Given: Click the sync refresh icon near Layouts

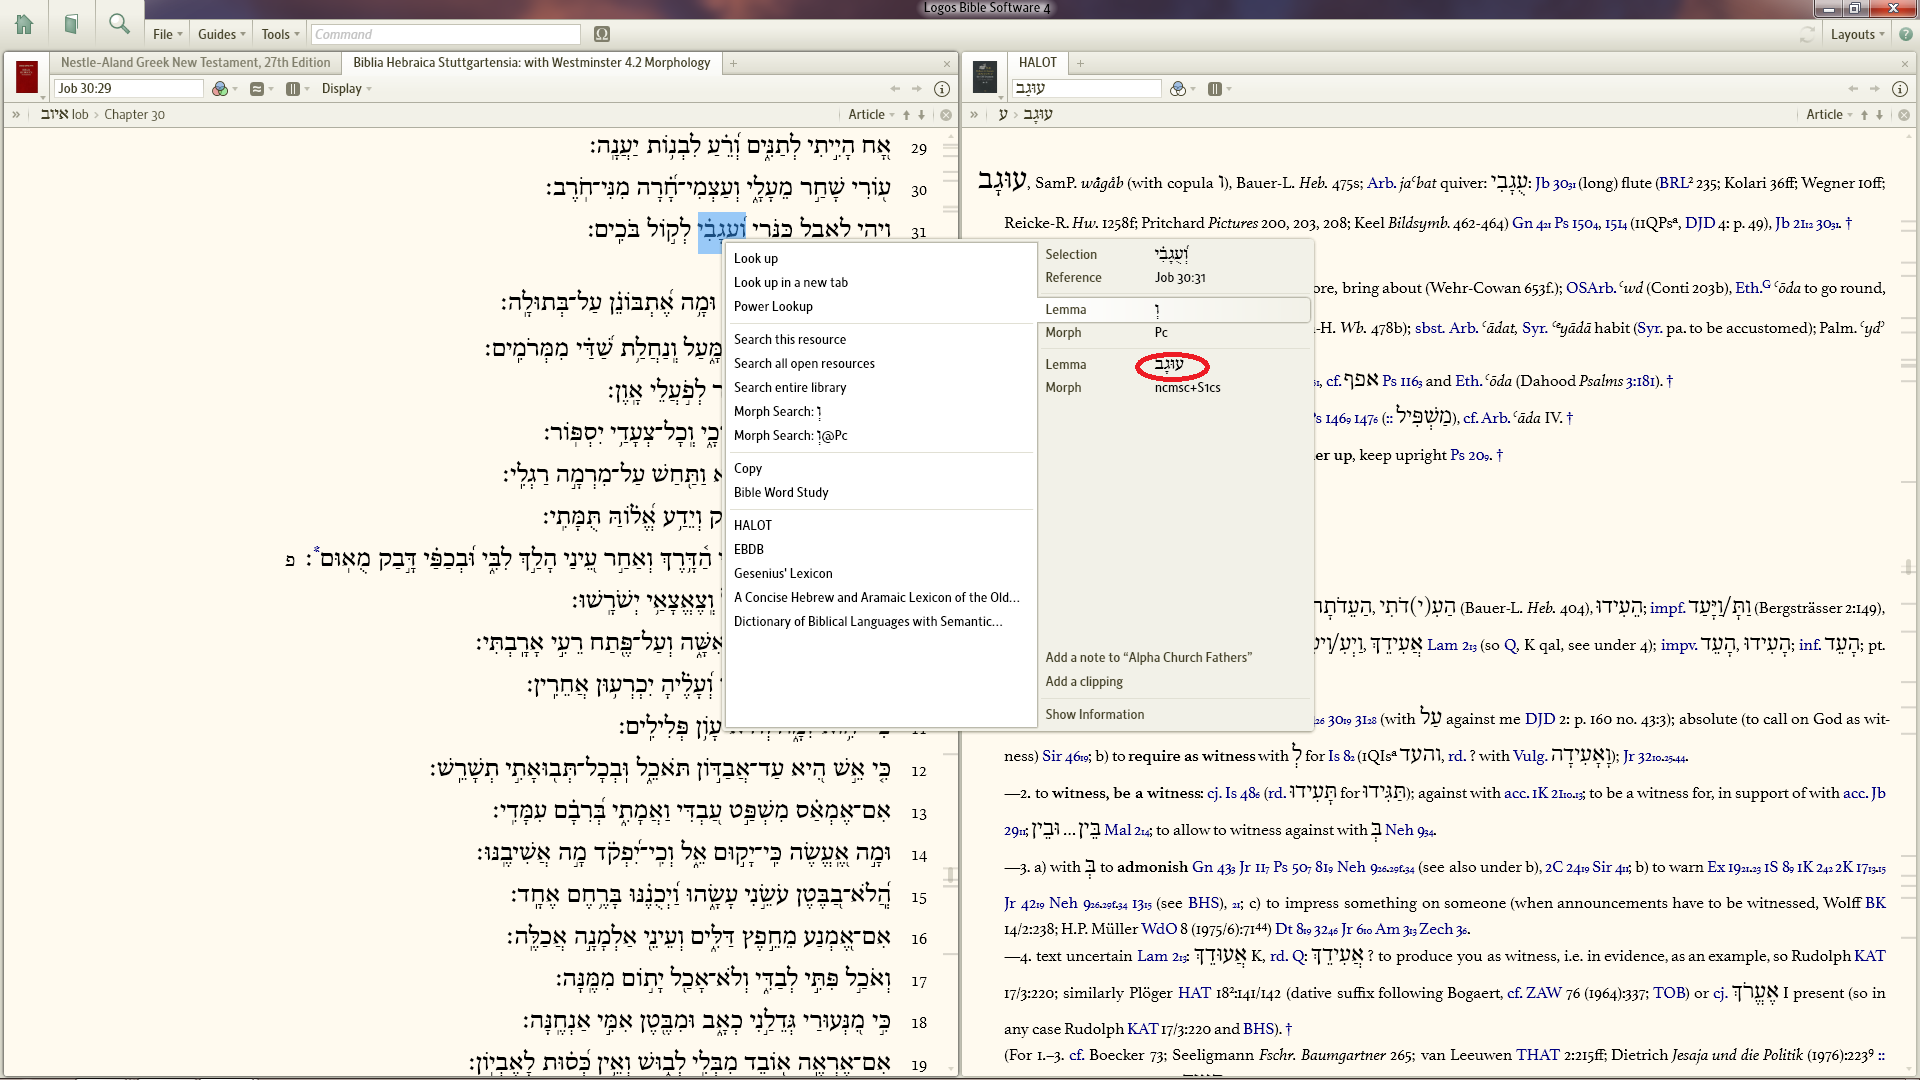Looking at the screenshot, I should [1807, 34].
